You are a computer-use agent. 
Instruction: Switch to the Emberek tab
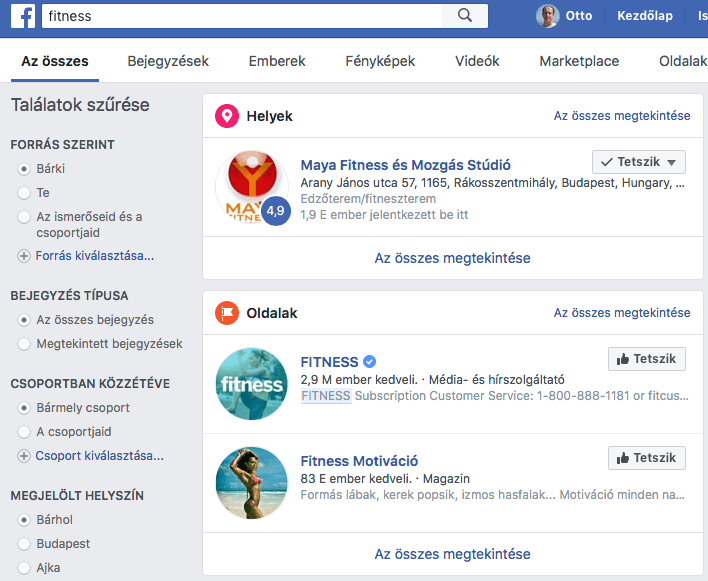pos(277,61)
